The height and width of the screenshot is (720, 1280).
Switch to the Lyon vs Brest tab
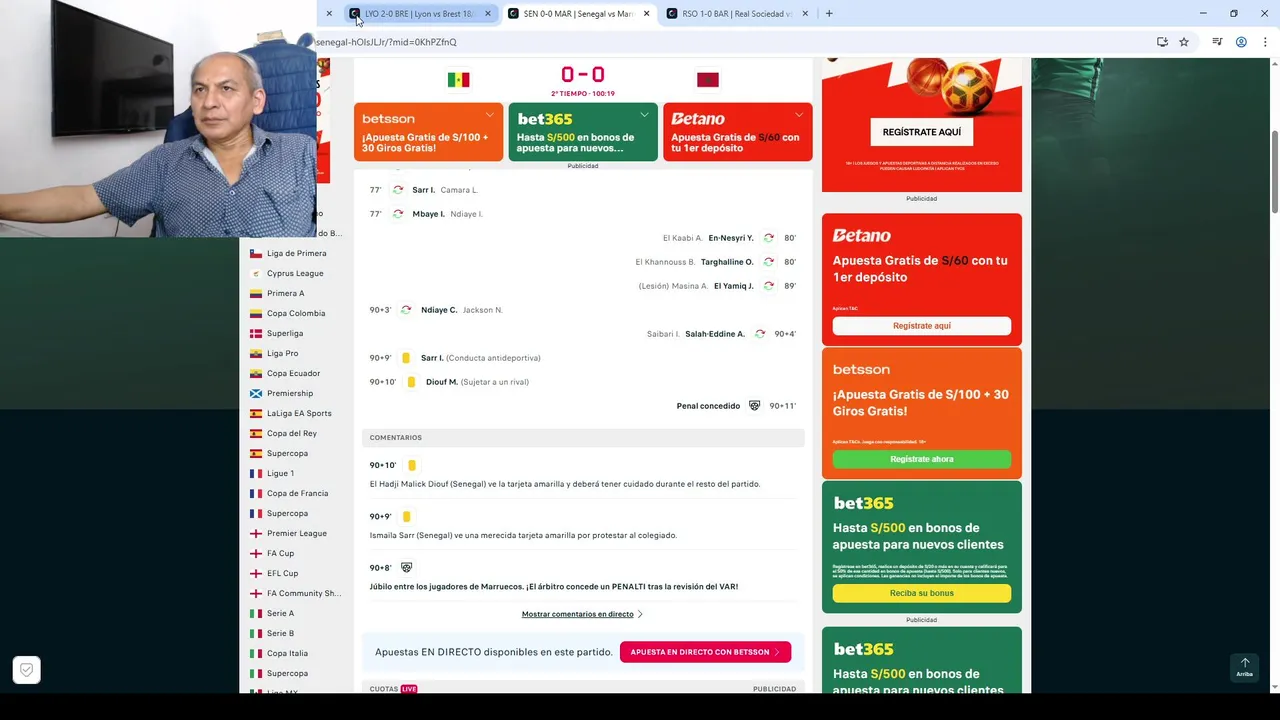coord(420,14)
